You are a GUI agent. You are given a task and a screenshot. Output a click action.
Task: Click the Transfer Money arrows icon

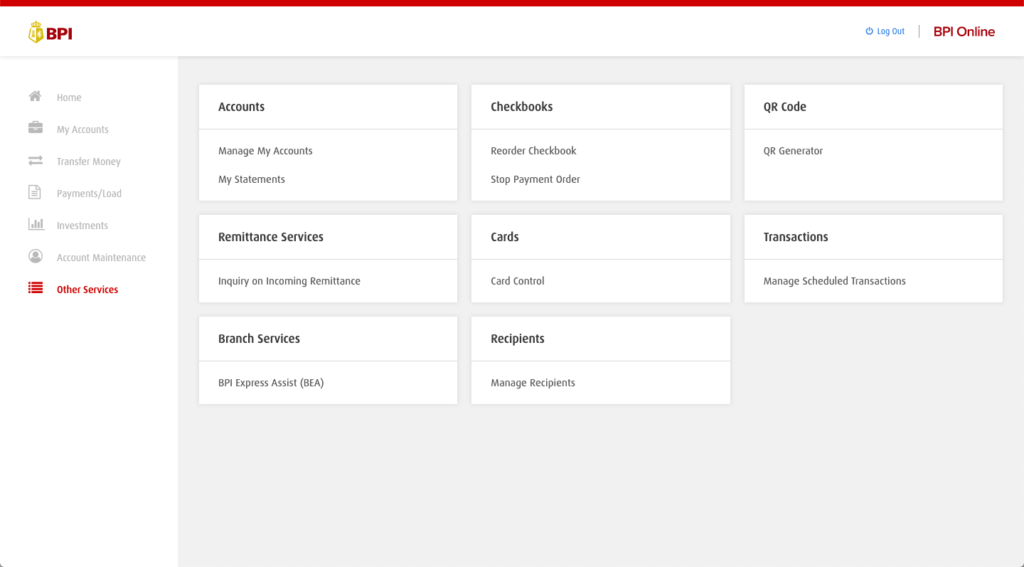point(35,161)
